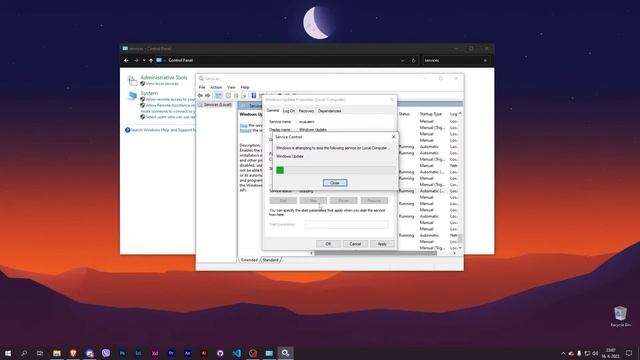
Task: Click taskbar Search icon
Action: click(x=24, y=353)
